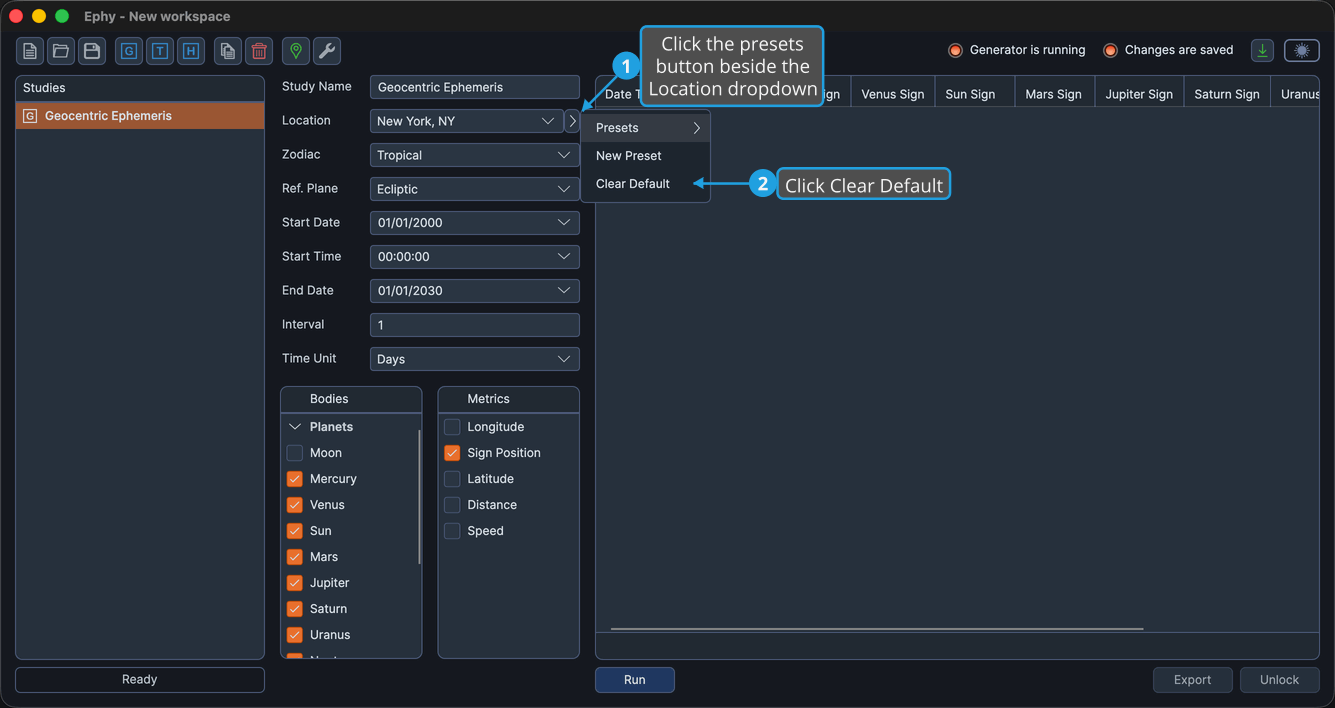Click the Ready status bar
1335x708 pixels.
pos(140,680)
